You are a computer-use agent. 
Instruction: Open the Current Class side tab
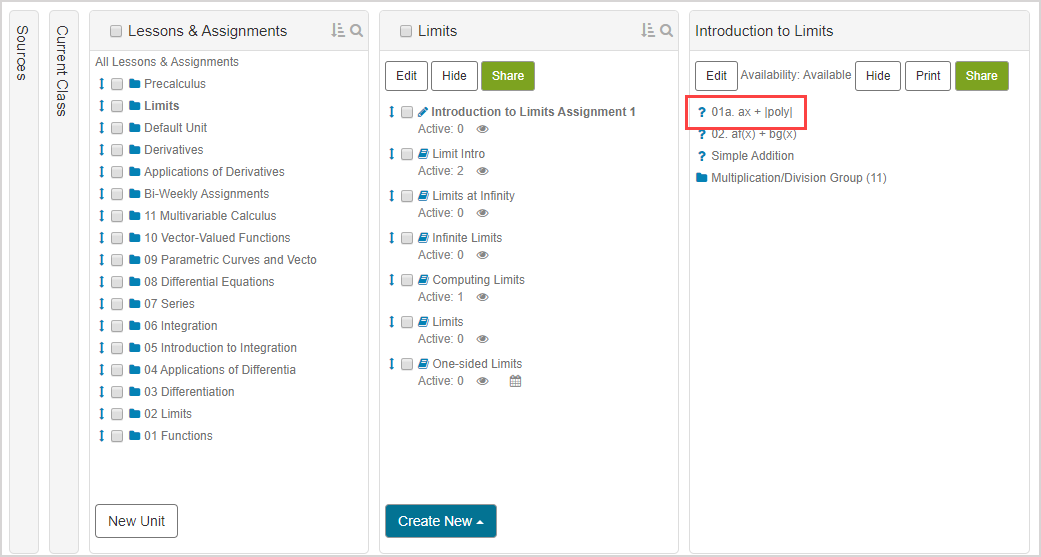click(62, 70)
